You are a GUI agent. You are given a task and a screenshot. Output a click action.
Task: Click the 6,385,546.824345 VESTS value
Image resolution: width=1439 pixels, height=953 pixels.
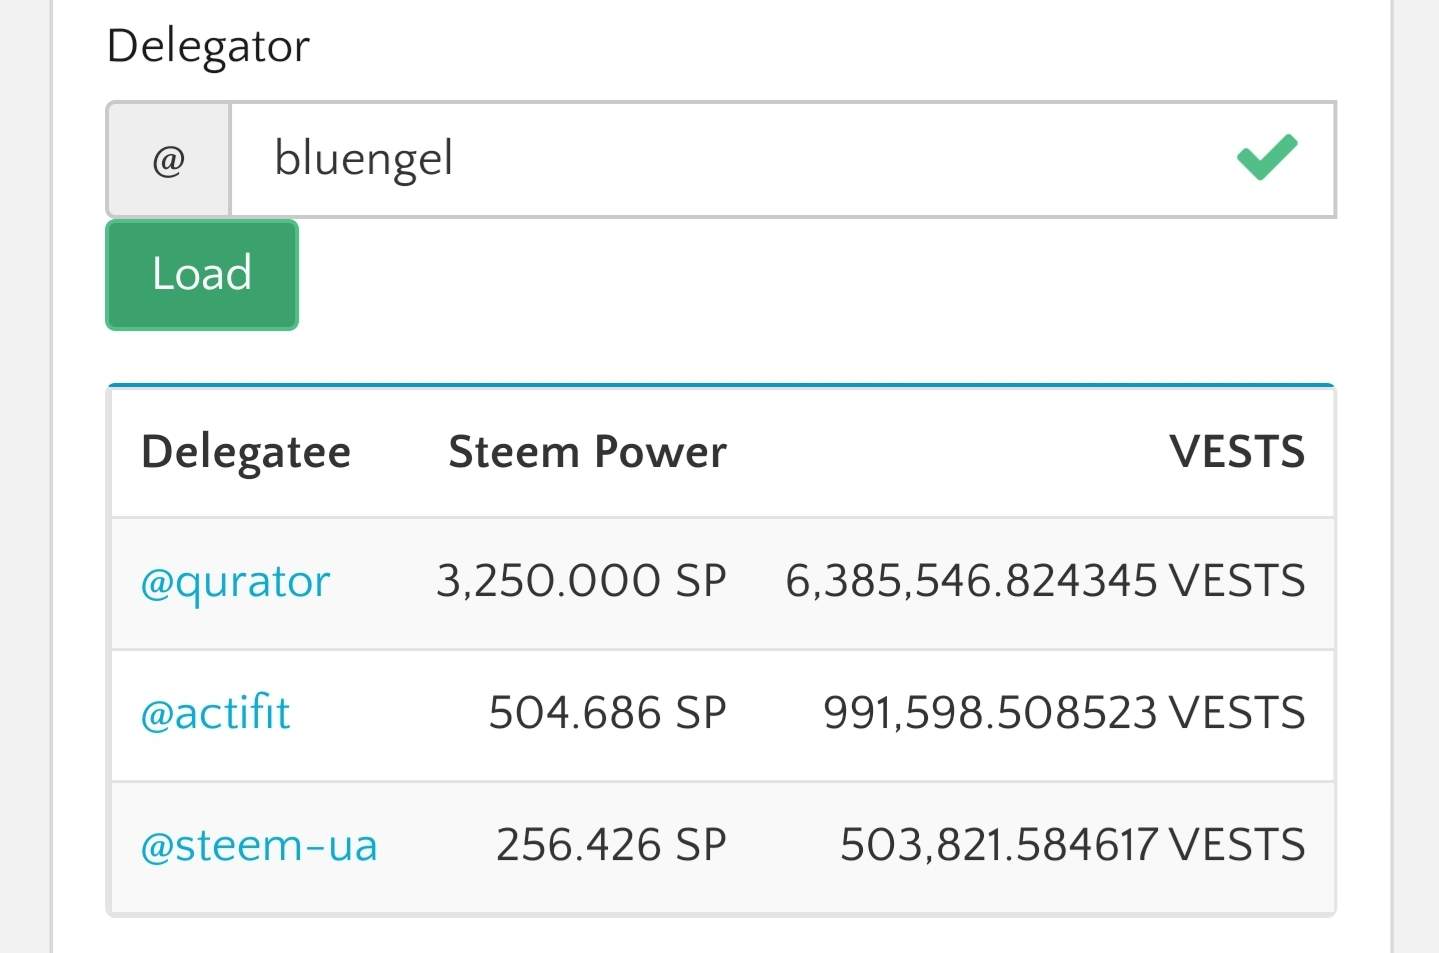click(1045, 581)
